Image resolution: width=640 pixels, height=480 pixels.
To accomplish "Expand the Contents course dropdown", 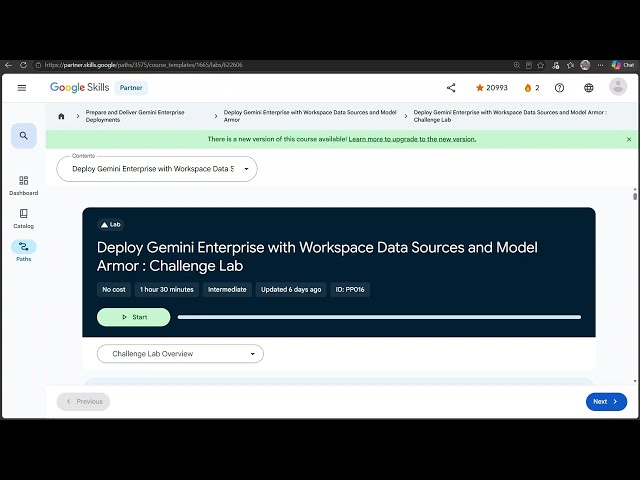I will 157,169.
